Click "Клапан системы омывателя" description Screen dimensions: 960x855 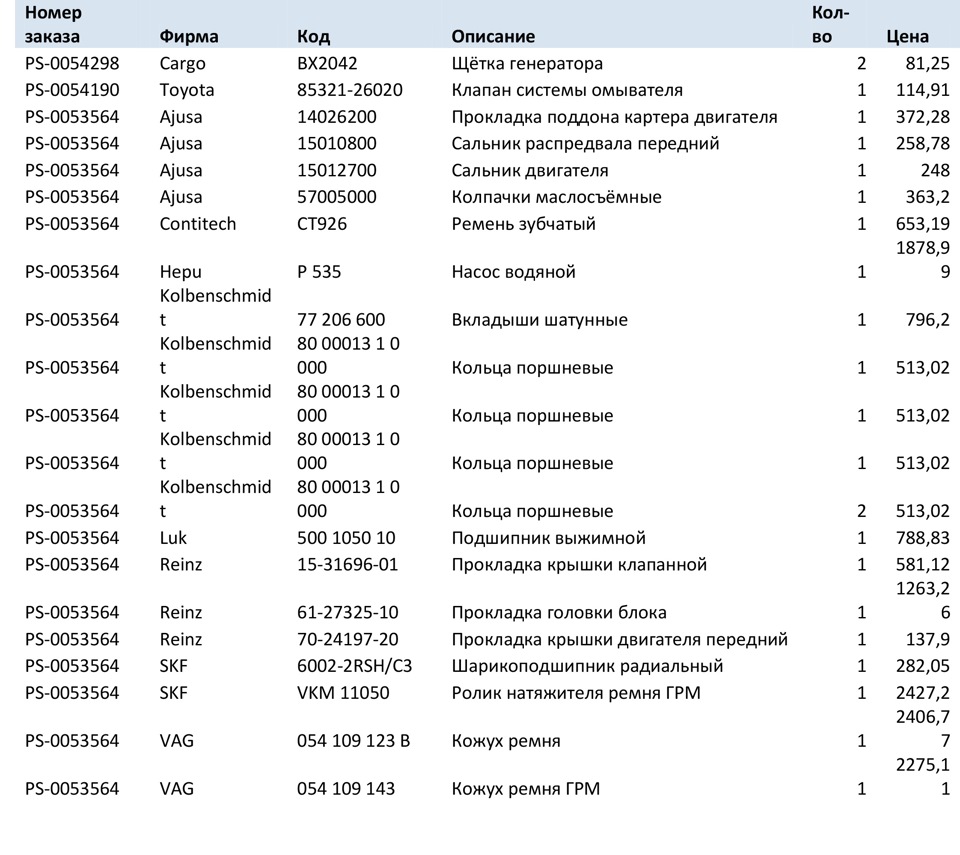567,90
